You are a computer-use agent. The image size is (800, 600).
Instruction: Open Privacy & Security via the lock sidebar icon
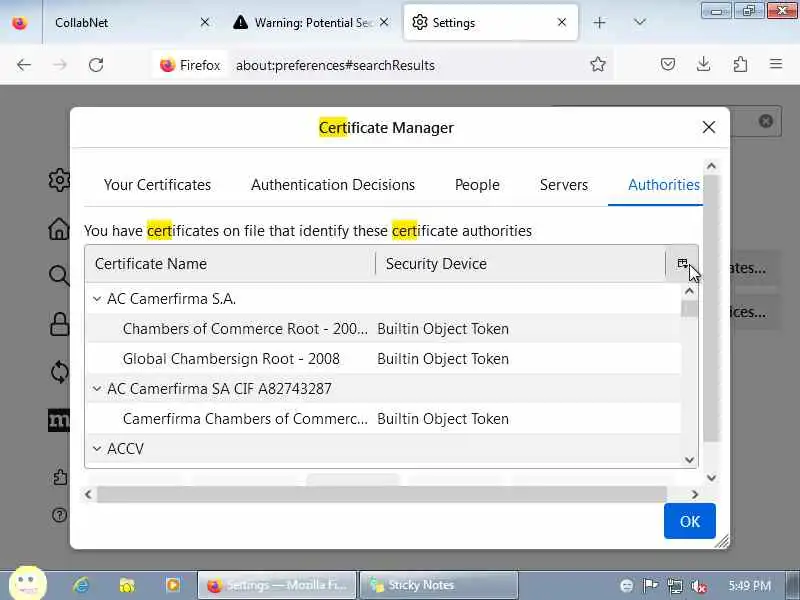[59, 323]
